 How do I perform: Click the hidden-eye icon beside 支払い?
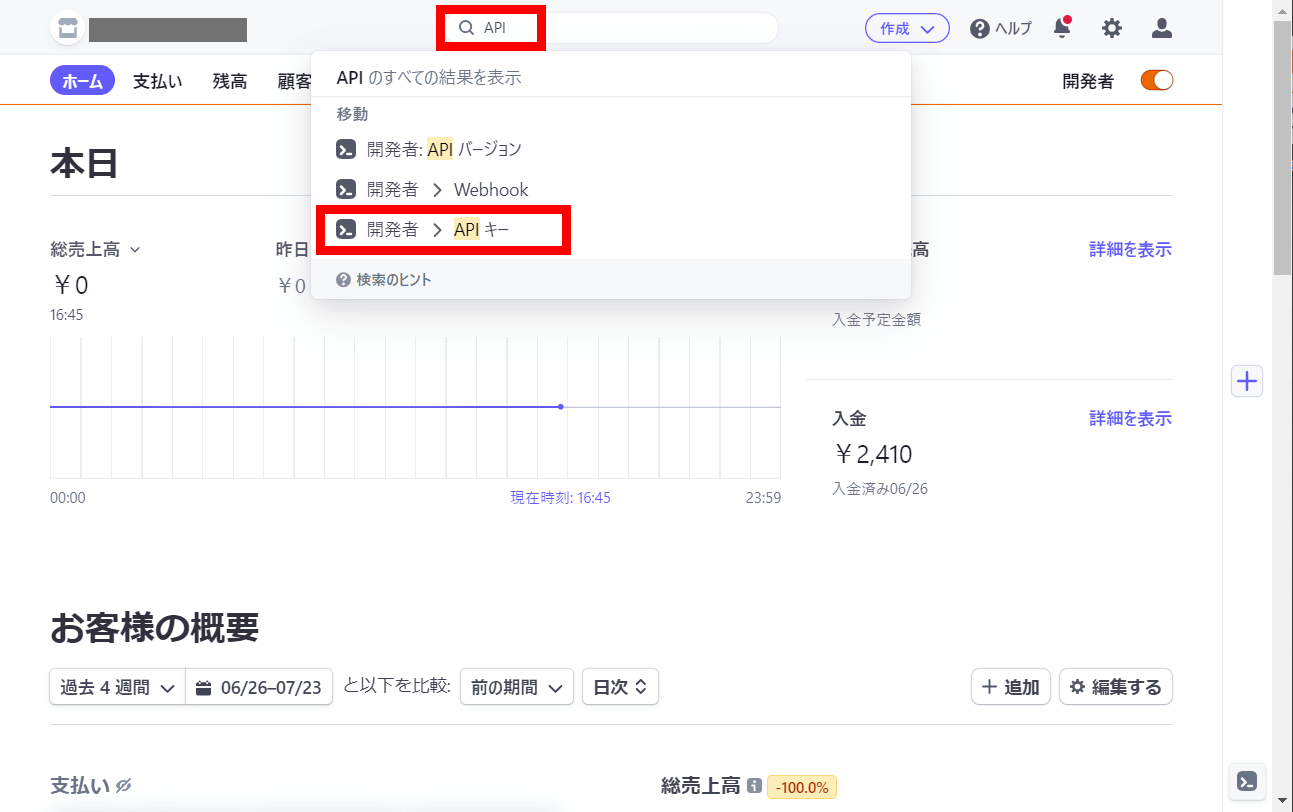(x=124, y=787)
